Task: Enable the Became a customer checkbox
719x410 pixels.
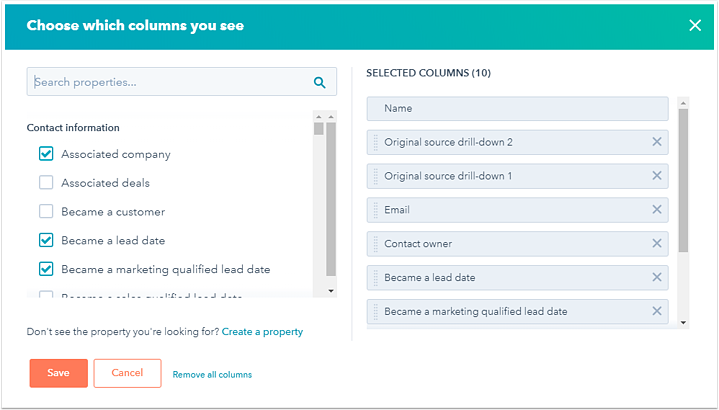Action: point(46,212)
